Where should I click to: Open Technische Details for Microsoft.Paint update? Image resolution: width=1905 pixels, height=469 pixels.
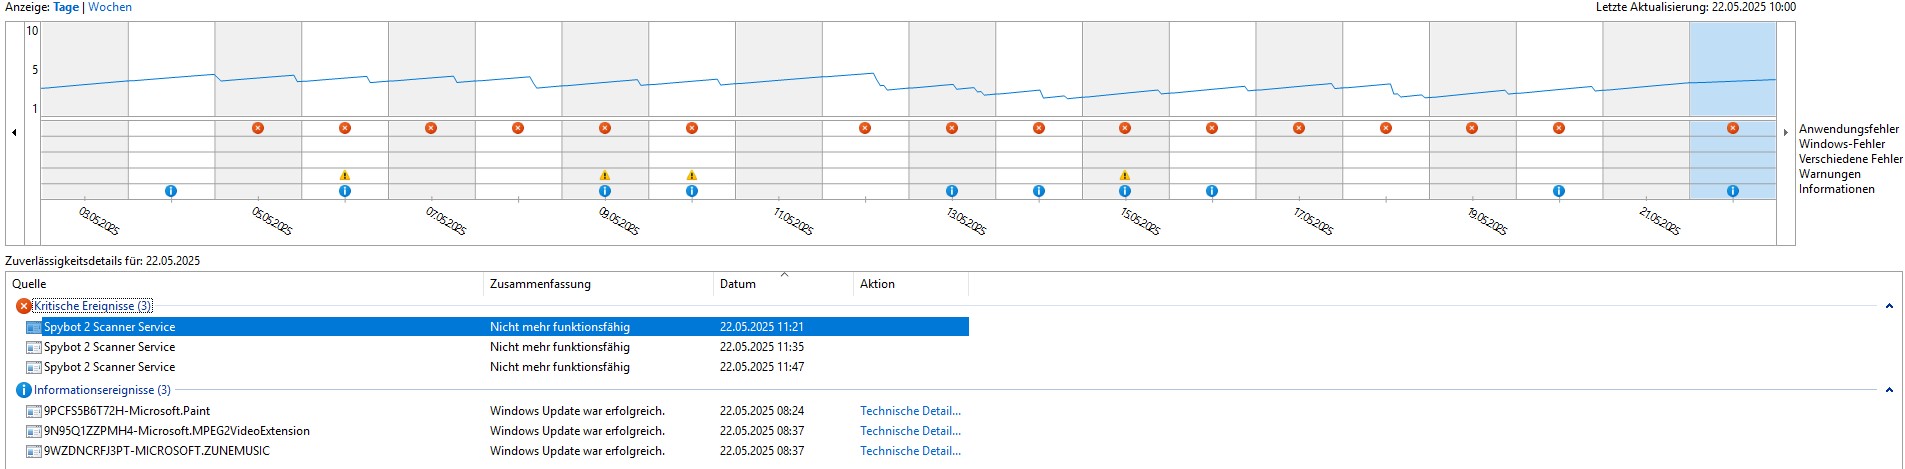click(x=910, y=411)
